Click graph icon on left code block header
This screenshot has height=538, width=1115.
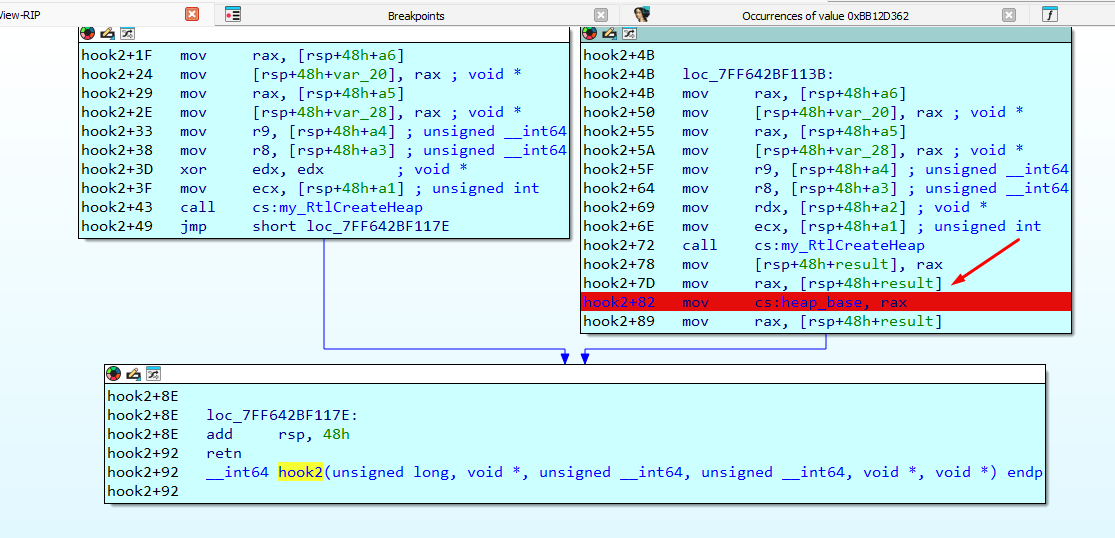coord(127,33)
